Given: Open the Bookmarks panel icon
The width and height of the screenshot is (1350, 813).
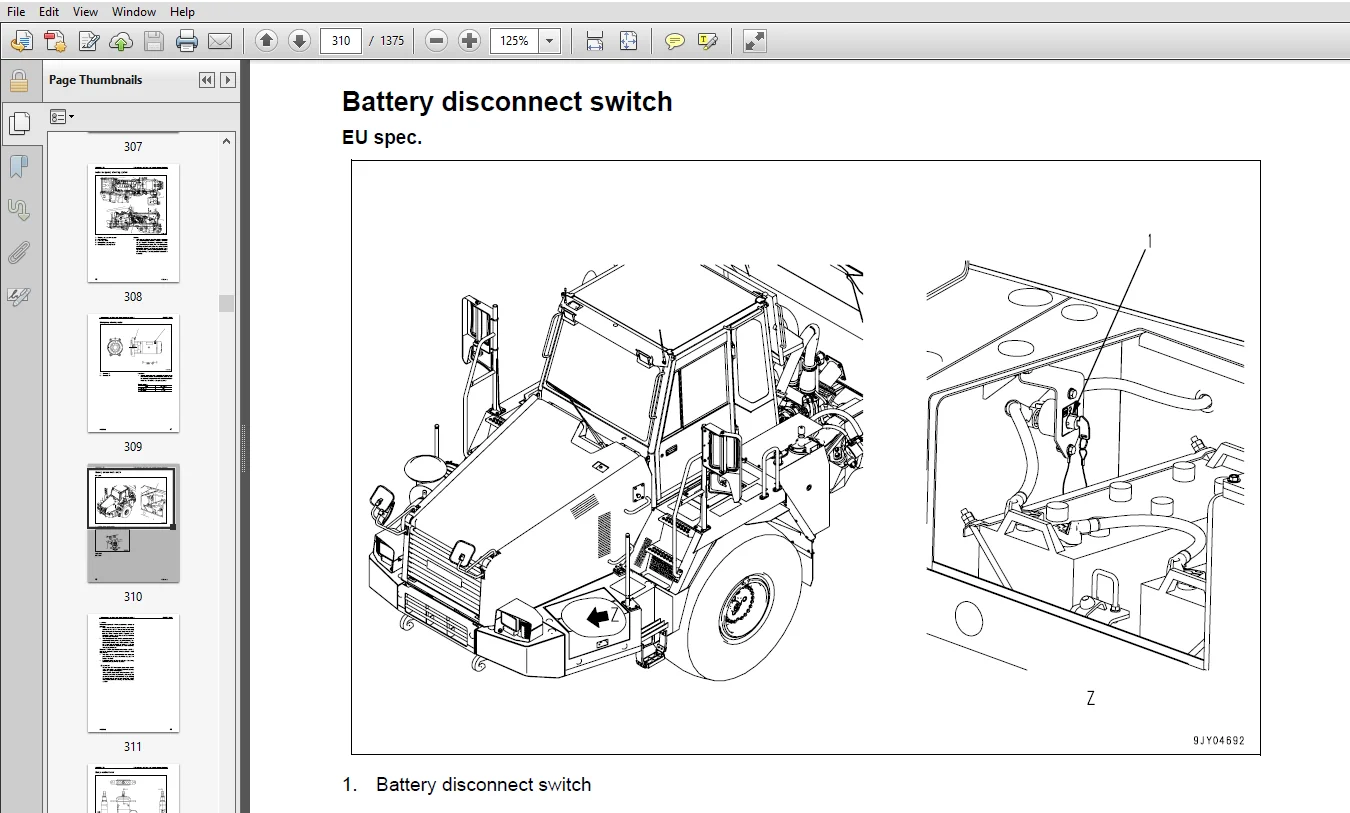Looking at the screenshot, I should tap(19, 167).
